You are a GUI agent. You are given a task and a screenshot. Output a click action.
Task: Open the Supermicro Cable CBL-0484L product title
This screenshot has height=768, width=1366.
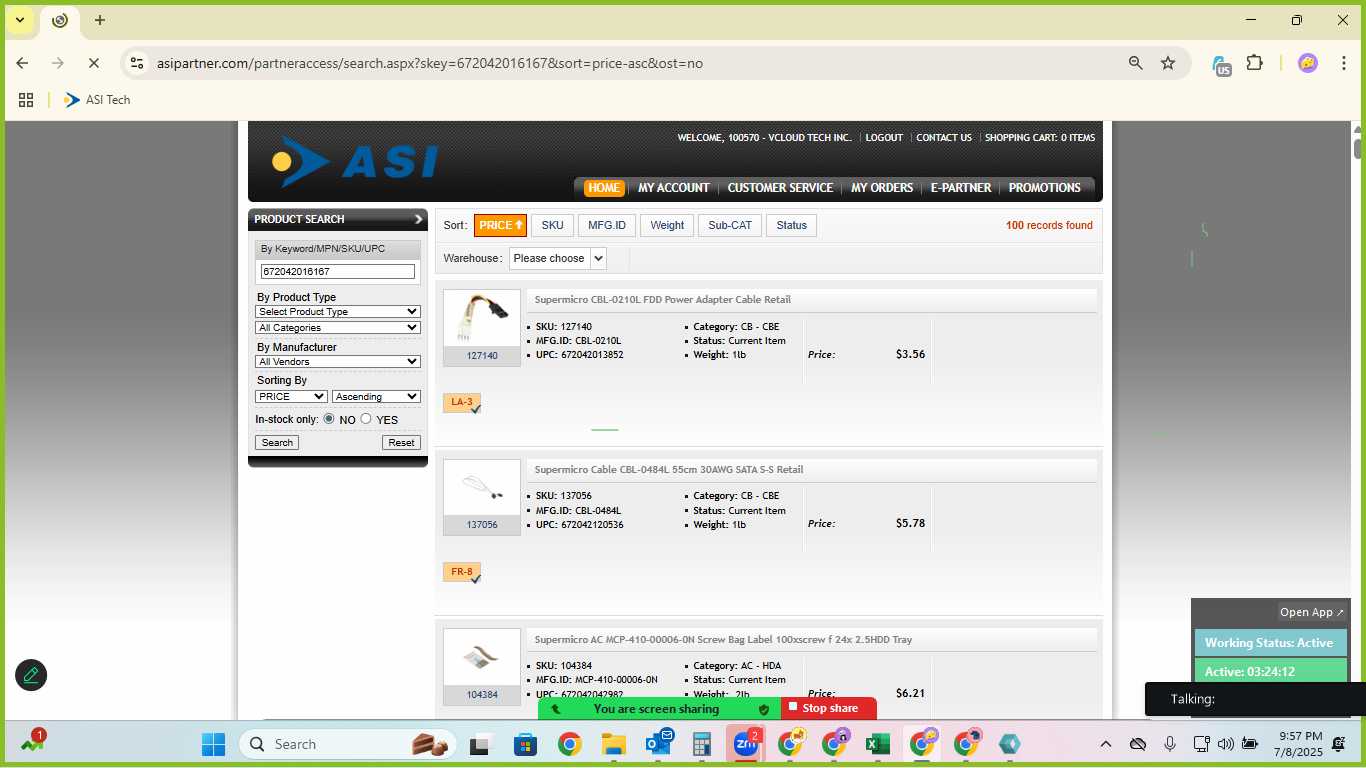(x=669, y=470)
